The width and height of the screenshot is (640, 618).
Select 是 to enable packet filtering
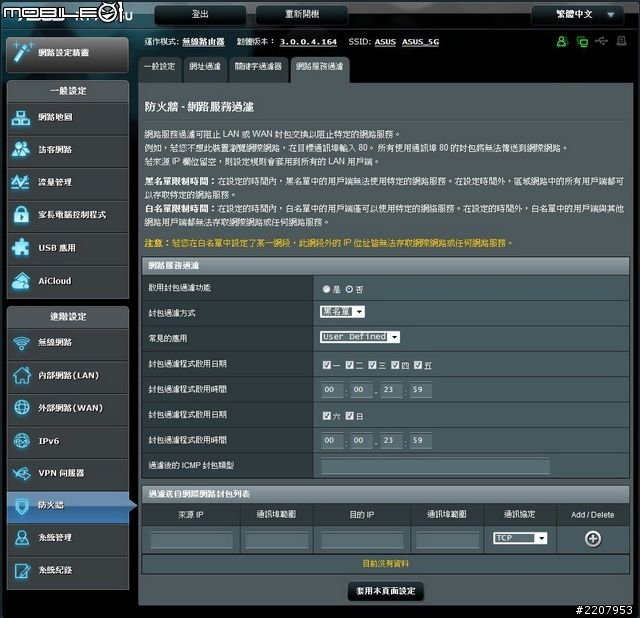[326, 288]
